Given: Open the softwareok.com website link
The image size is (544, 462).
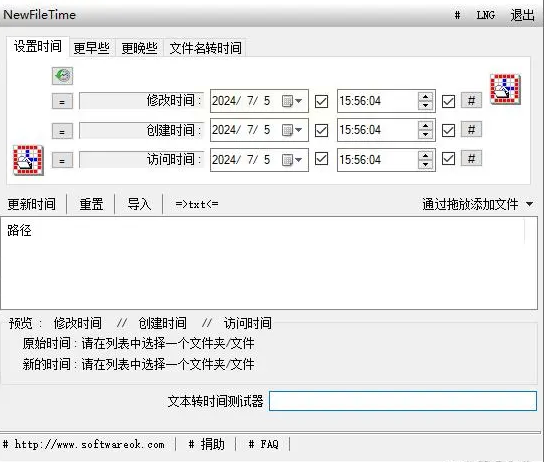Looking at the screenshot, I should tap(89, 444).
